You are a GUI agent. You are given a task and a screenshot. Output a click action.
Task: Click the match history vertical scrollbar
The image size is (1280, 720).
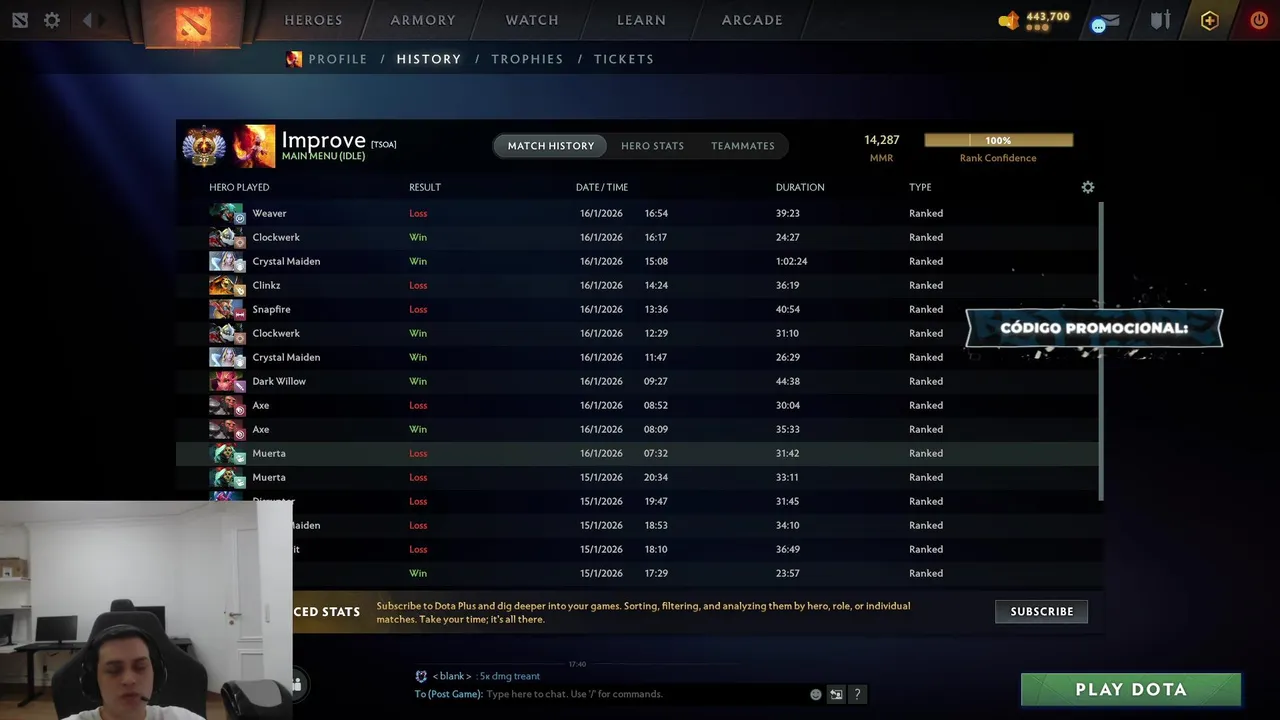click(1101, 350)
